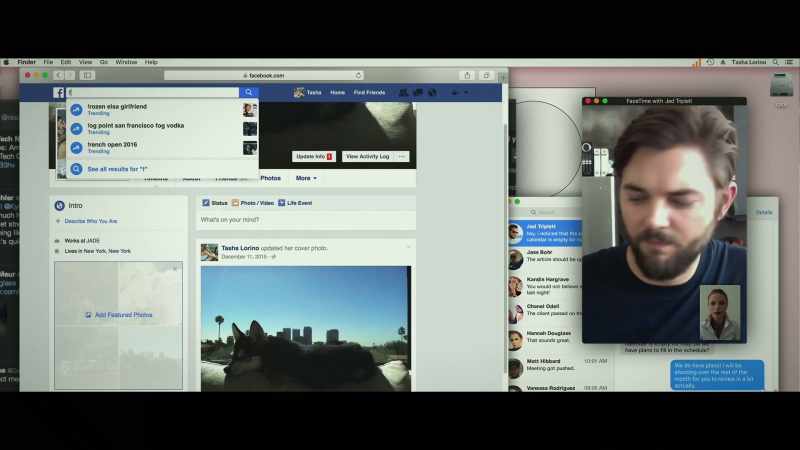Click 'Lives in New York, New York' line
The image size is (800, 450).
pyautogui.click(x=97, y=251)
